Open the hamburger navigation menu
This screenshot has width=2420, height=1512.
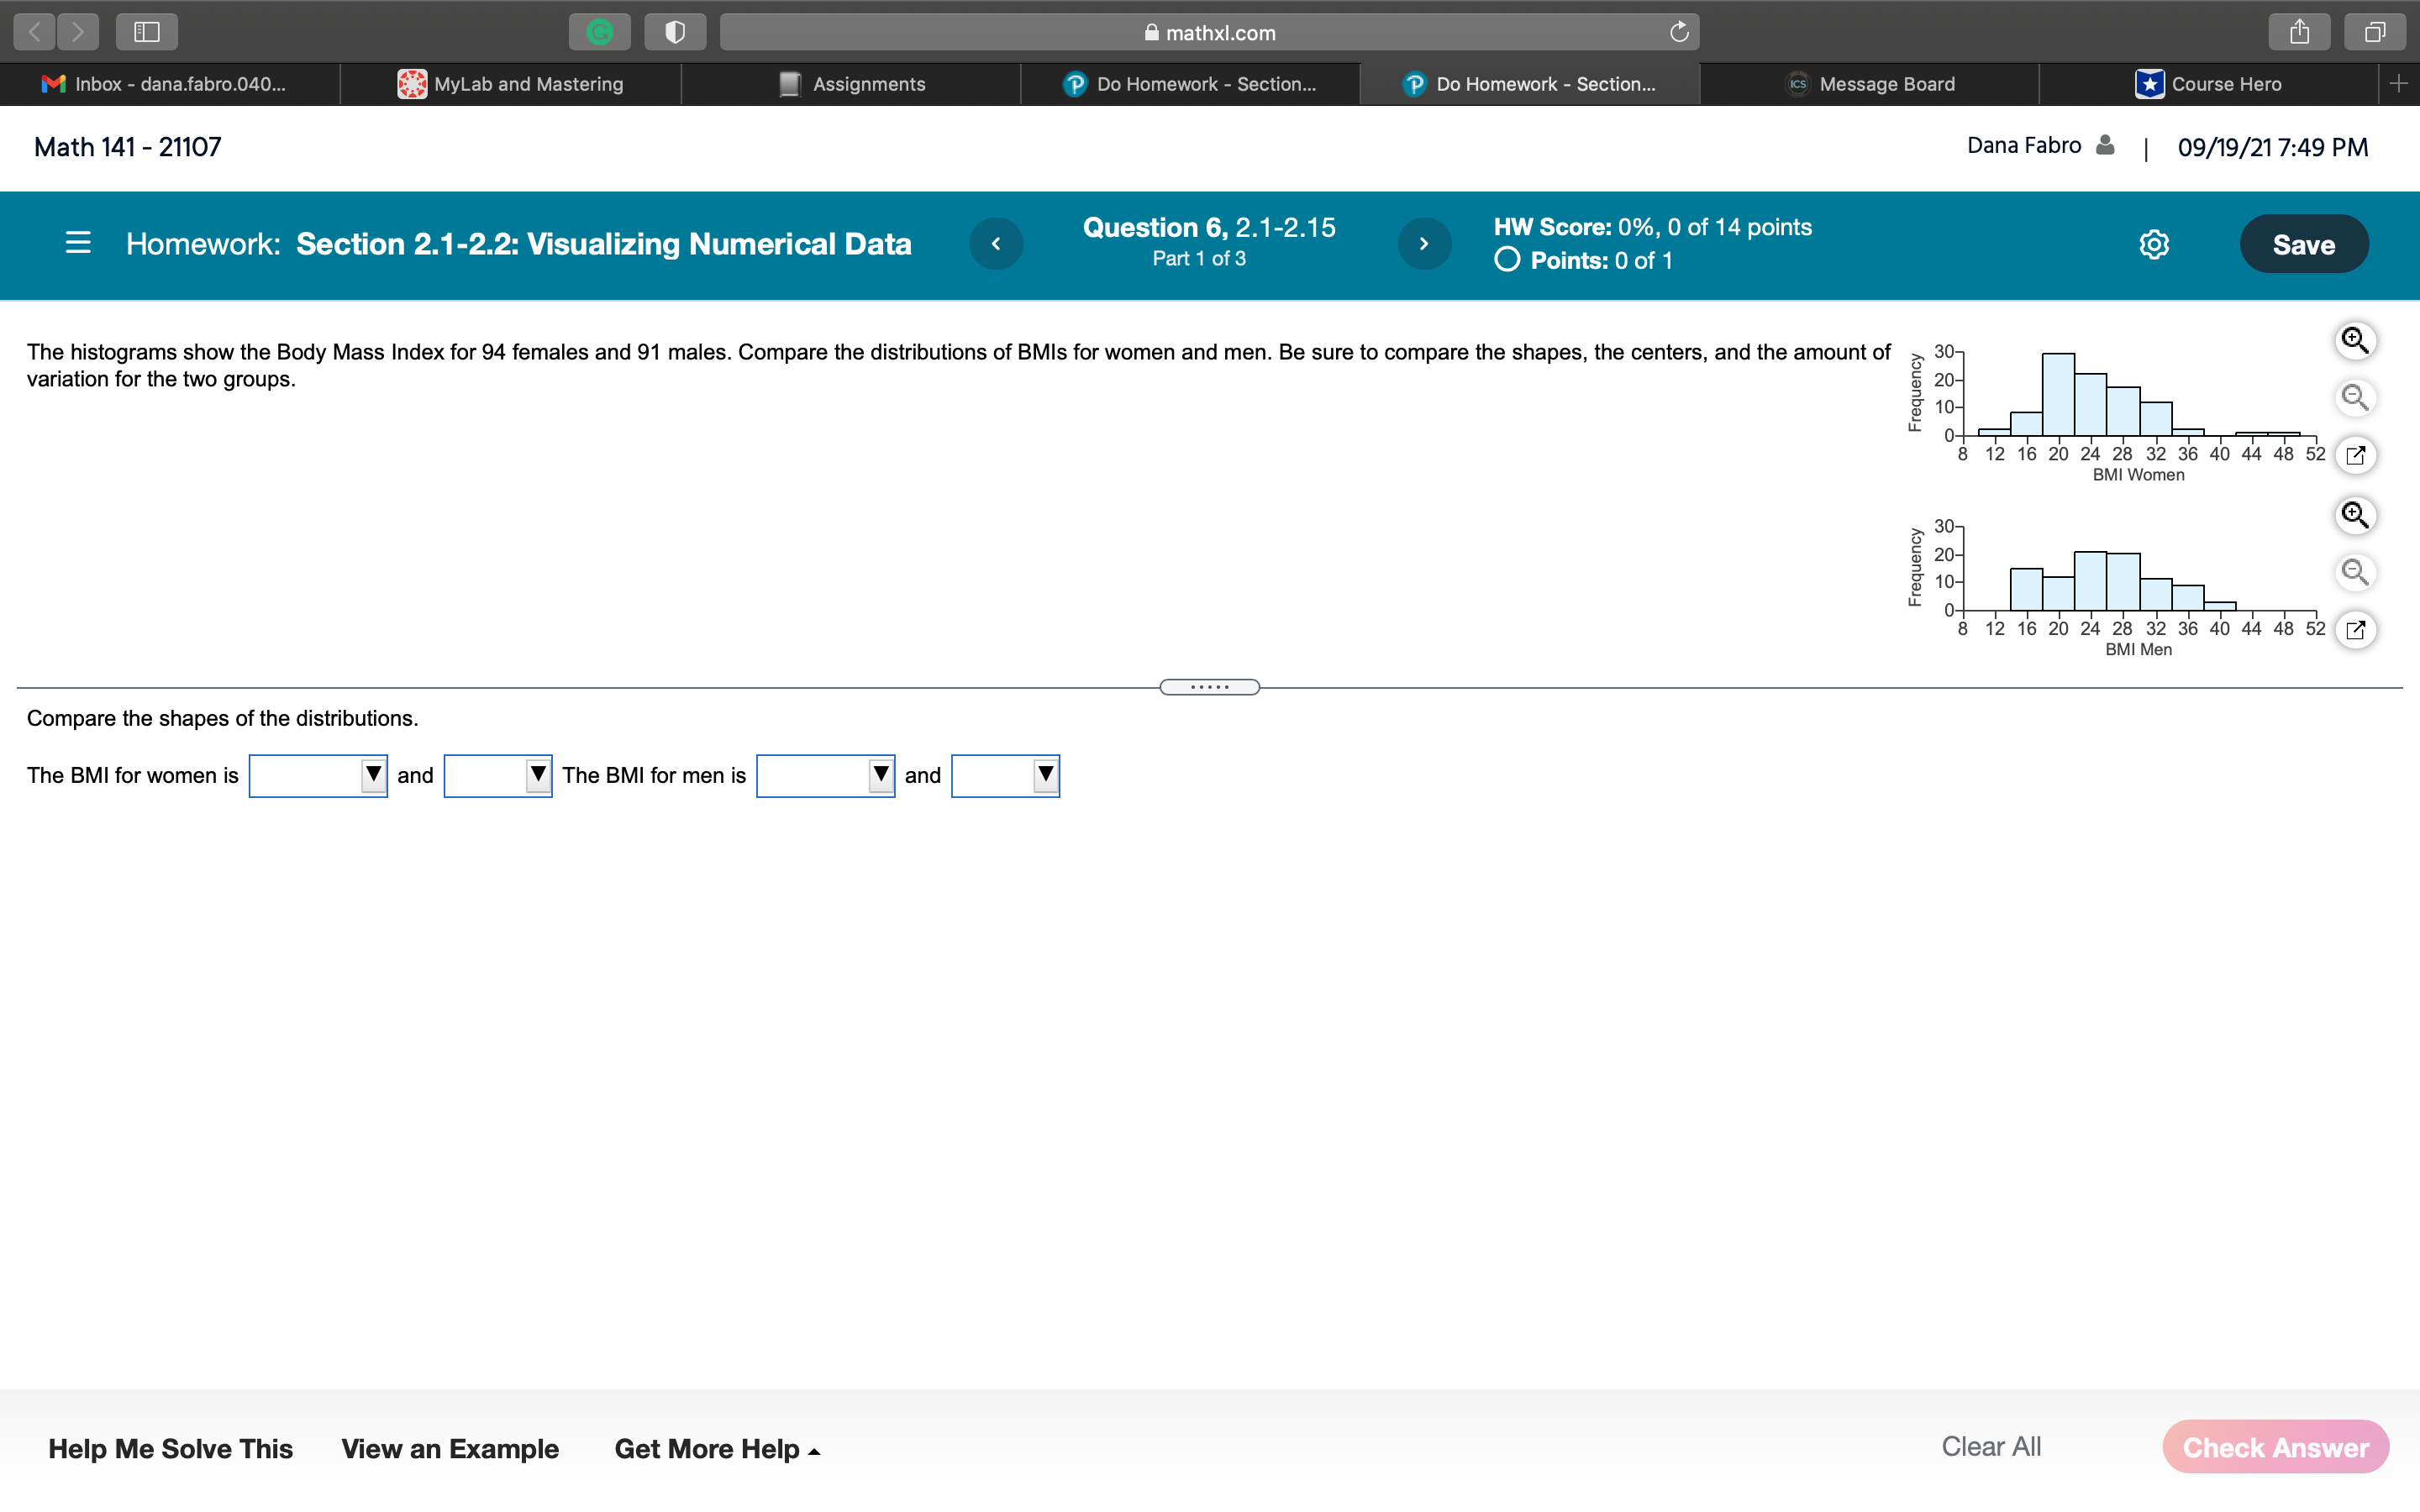[78, 243]
